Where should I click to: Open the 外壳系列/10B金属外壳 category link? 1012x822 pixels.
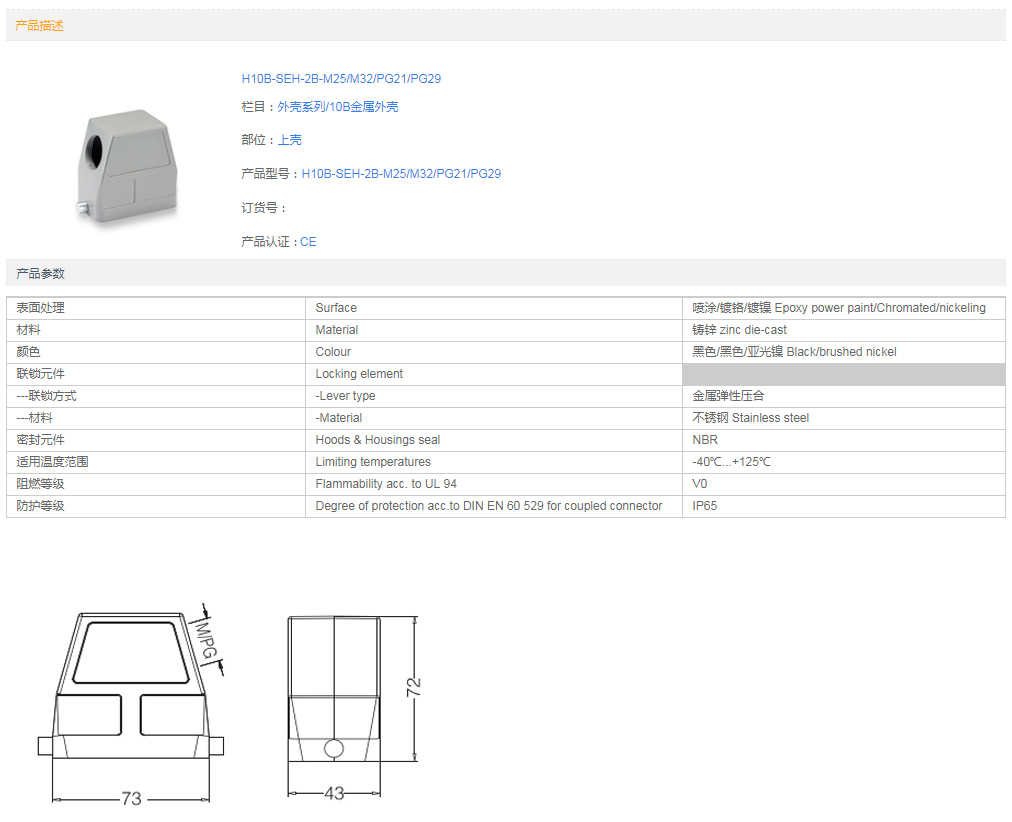point(337,107)
